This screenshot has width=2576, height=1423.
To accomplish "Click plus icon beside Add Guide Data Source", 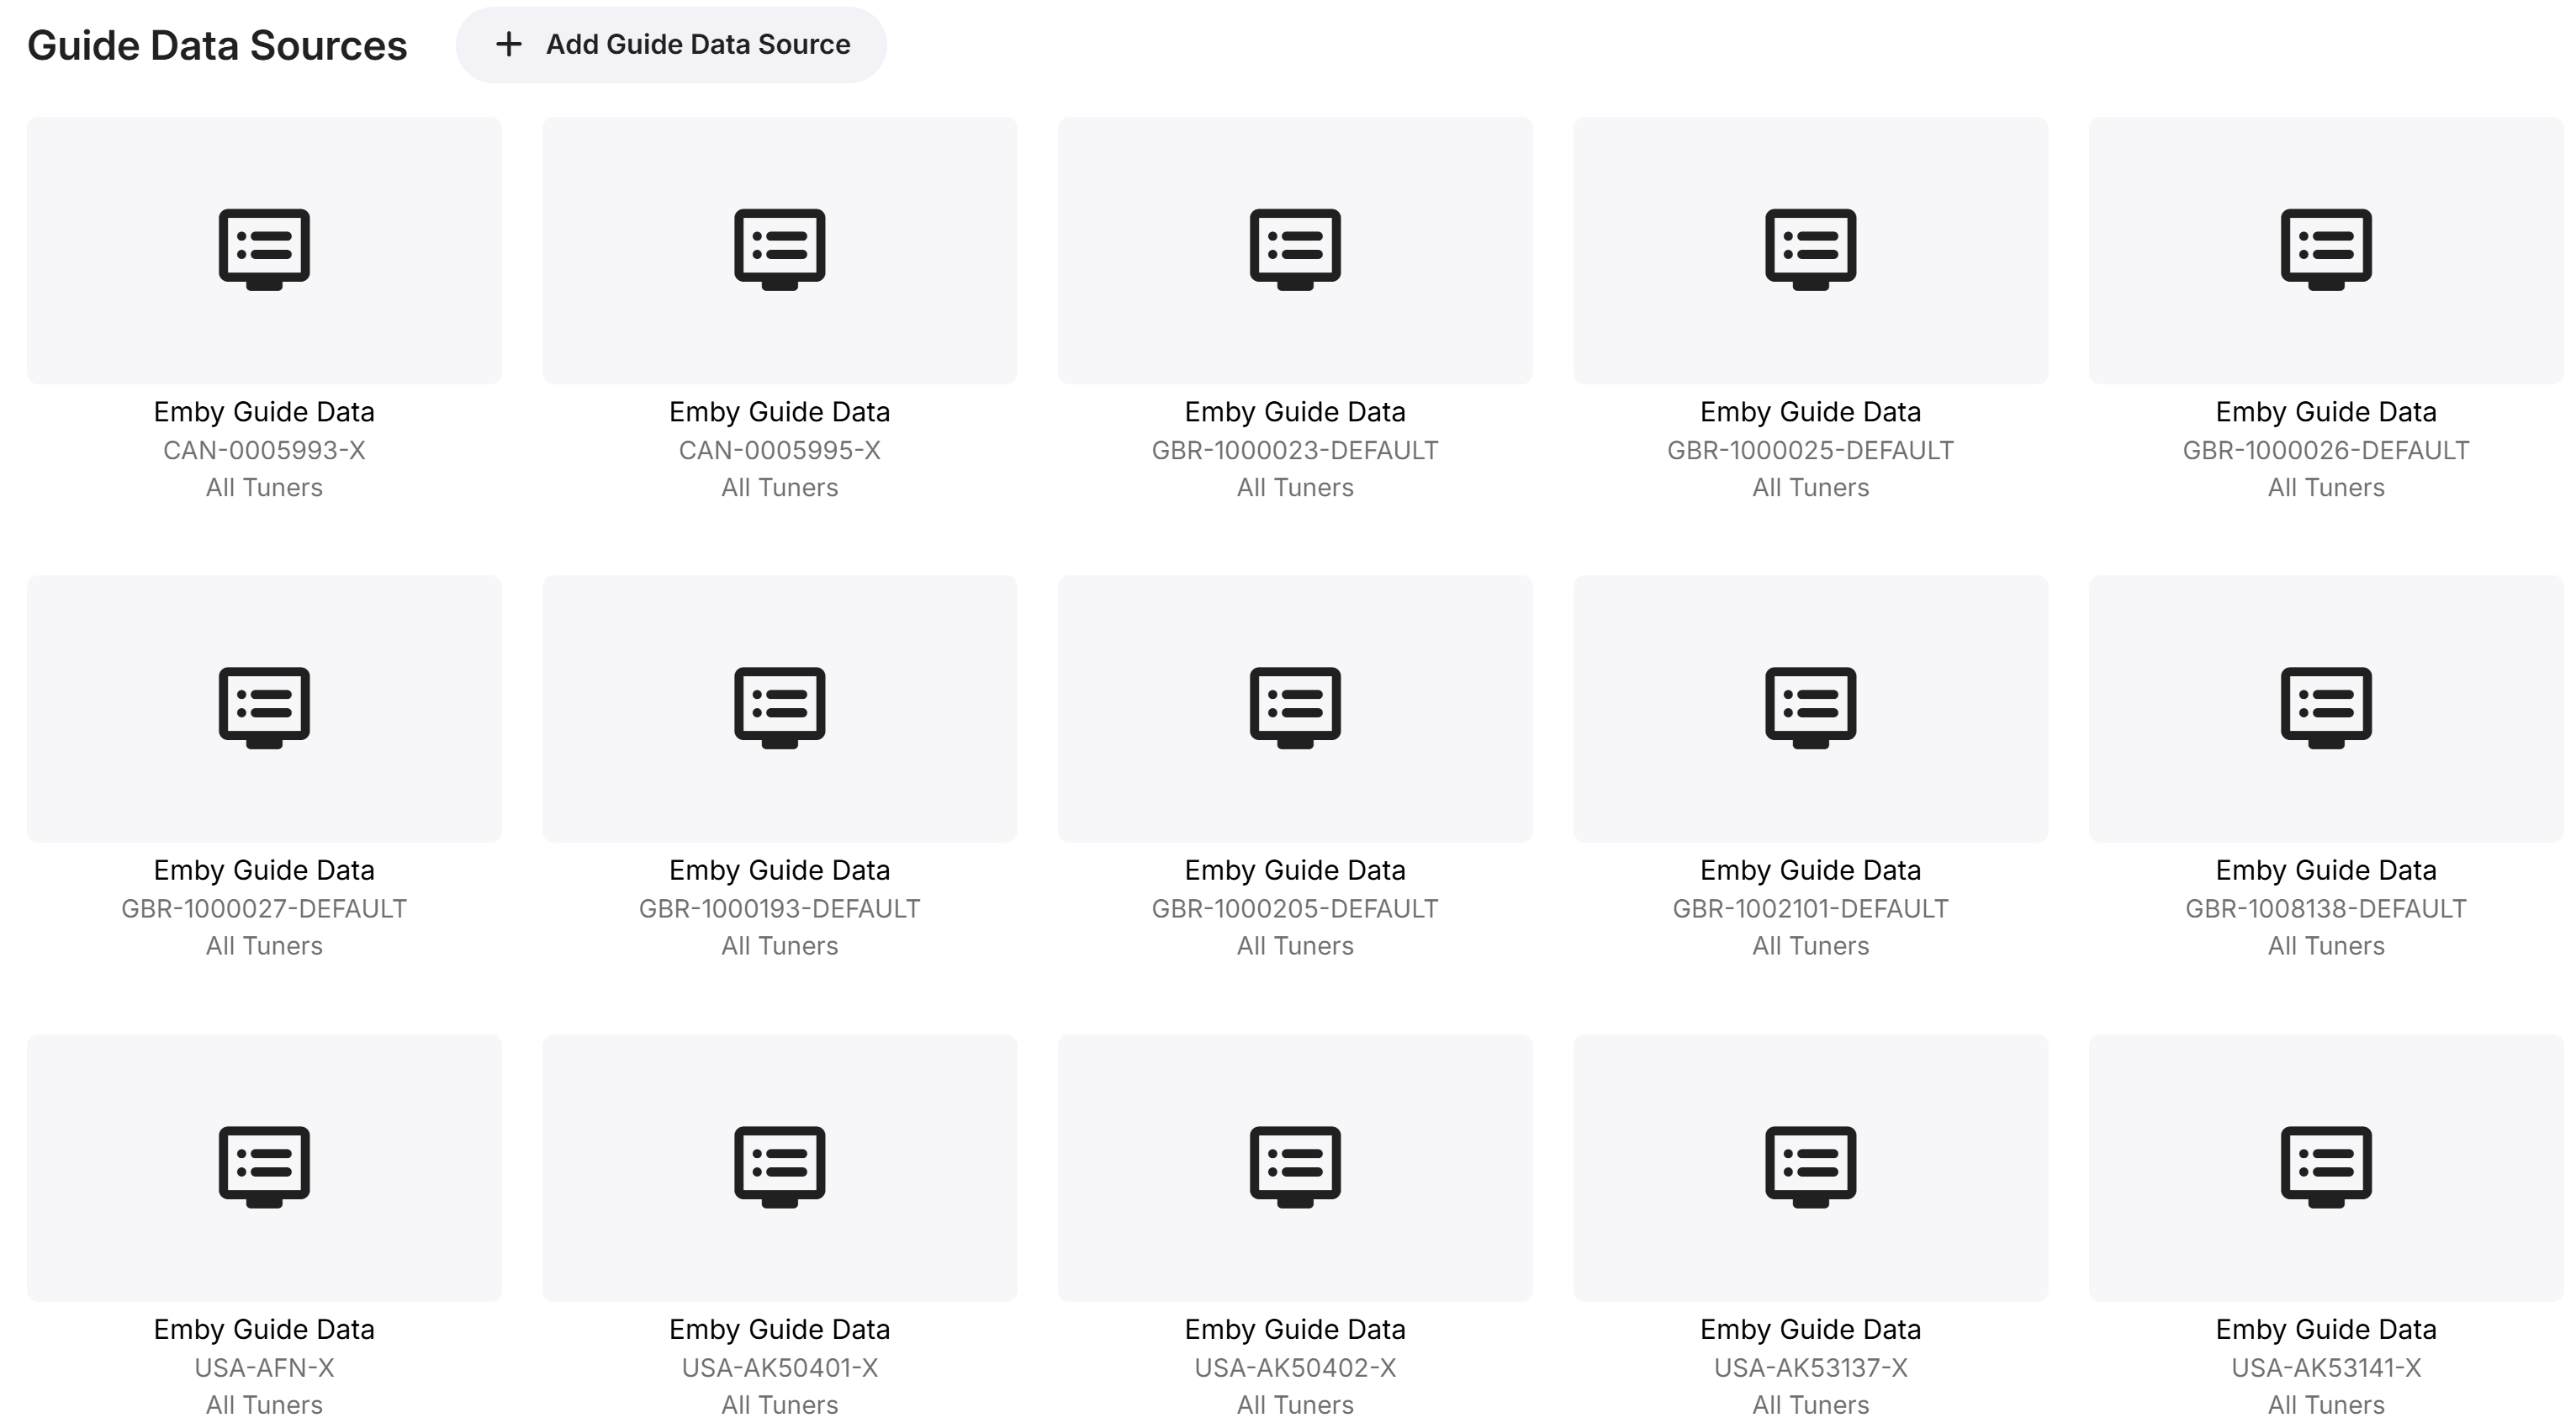I will (509, 45).
